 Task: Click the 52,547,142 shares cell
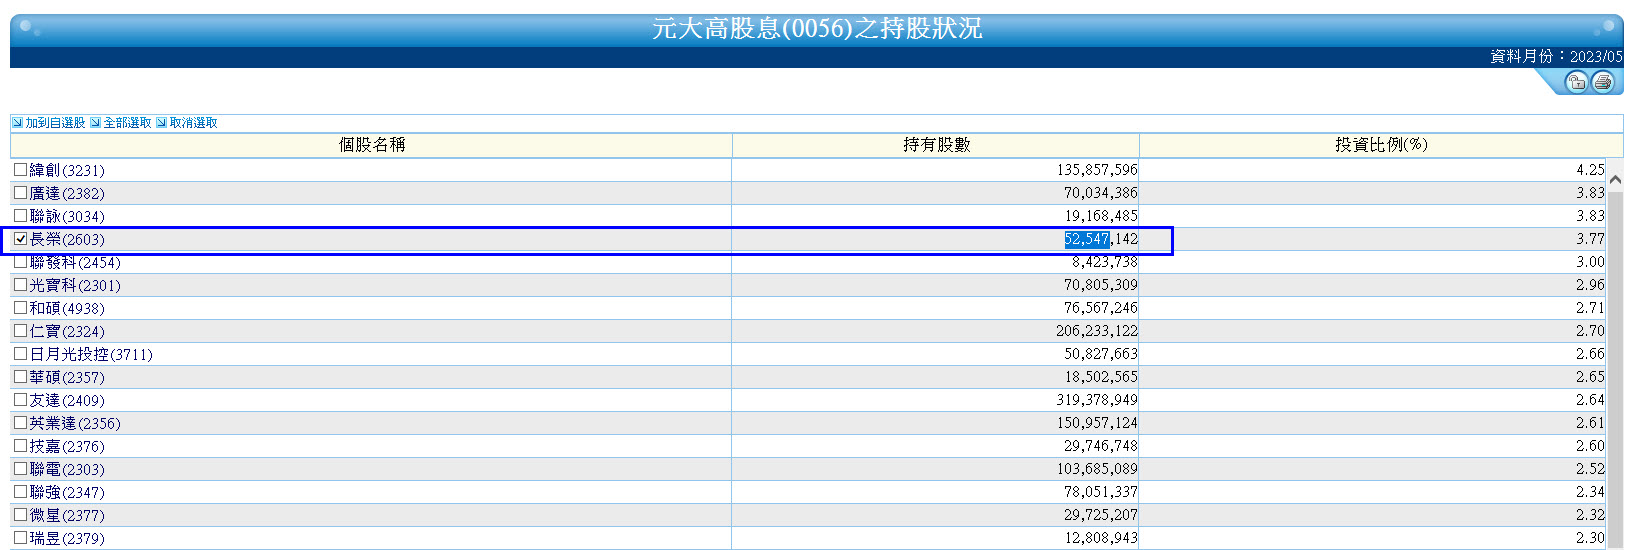coord(935,239)
